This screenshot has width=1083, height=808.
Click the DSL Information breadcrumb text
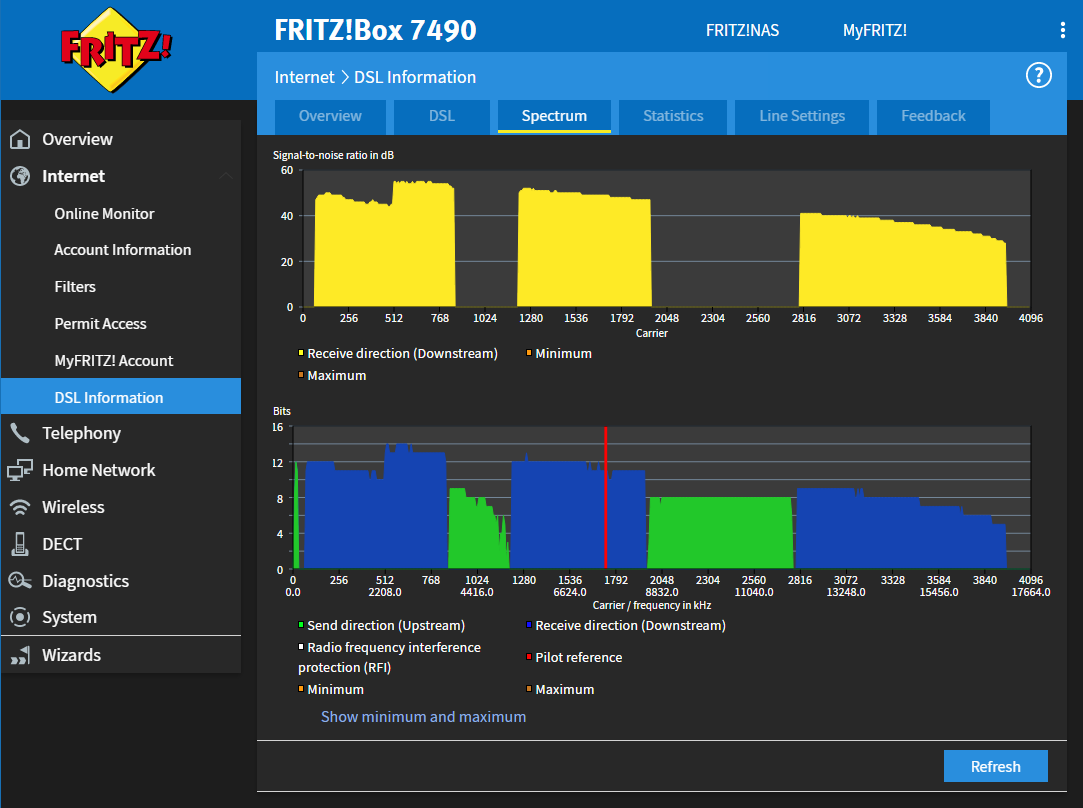pos(415,77)
